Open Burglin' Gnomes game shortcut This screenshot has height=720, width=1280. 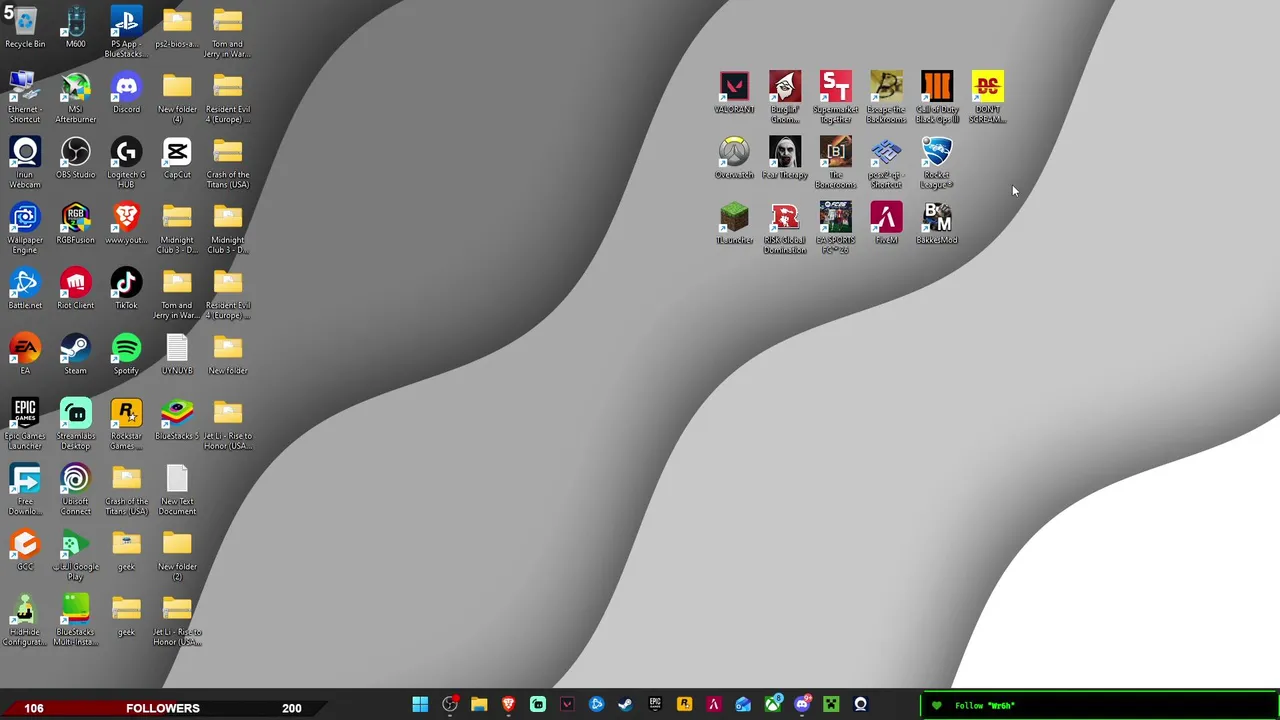coord(785,97)
